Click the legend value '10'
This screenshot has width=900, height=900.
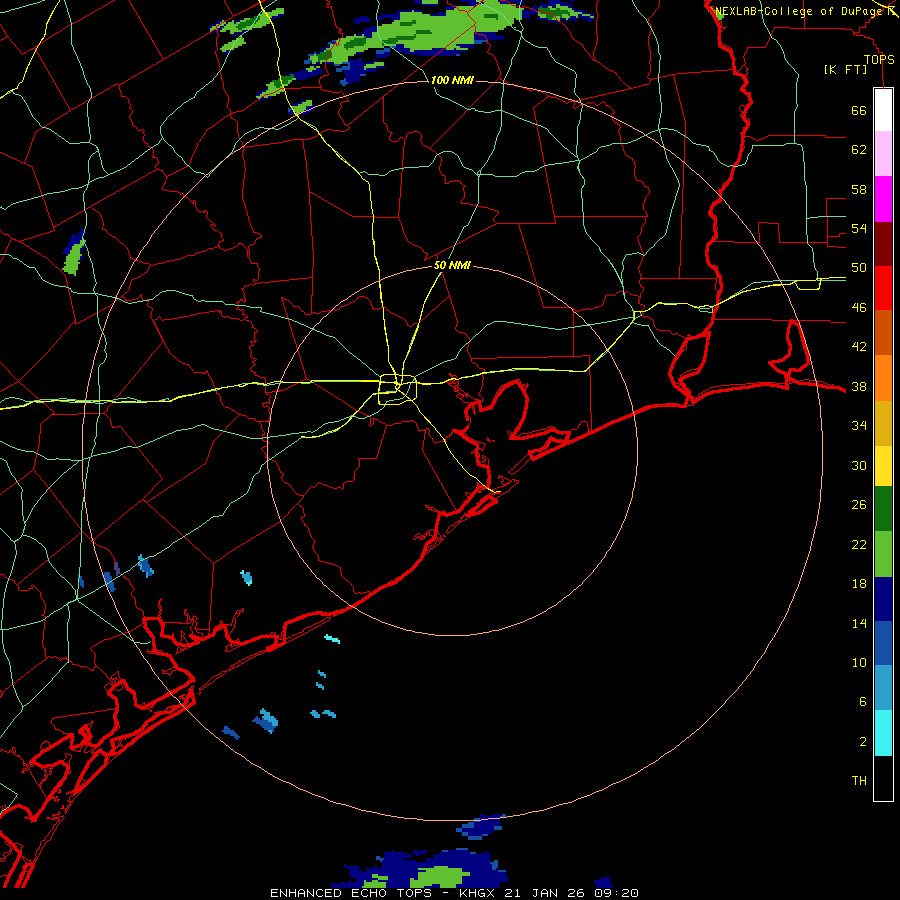tap(859, 663)
